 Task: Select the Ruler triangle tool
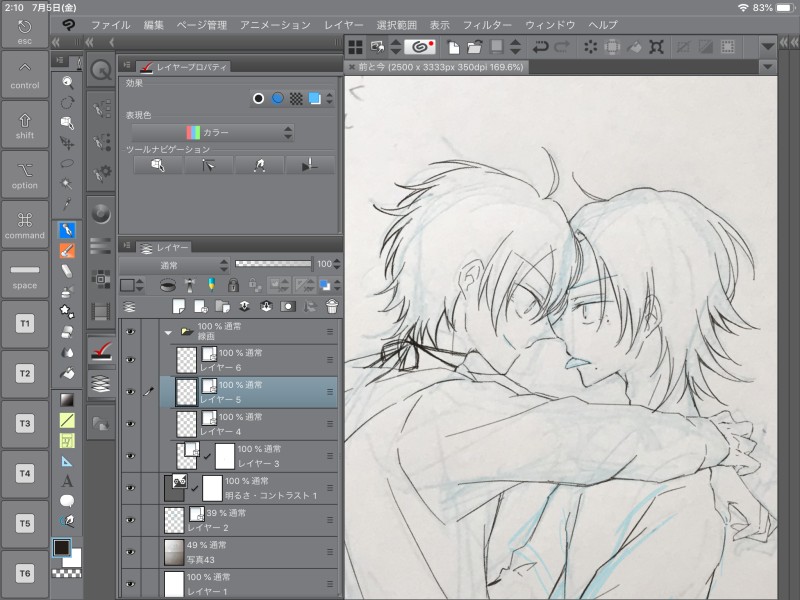click(67, 462)
